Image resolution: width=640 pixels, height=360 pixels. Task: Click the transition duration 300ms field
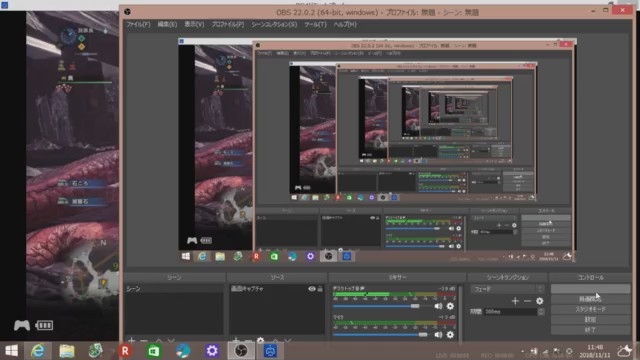pos(510,311)
